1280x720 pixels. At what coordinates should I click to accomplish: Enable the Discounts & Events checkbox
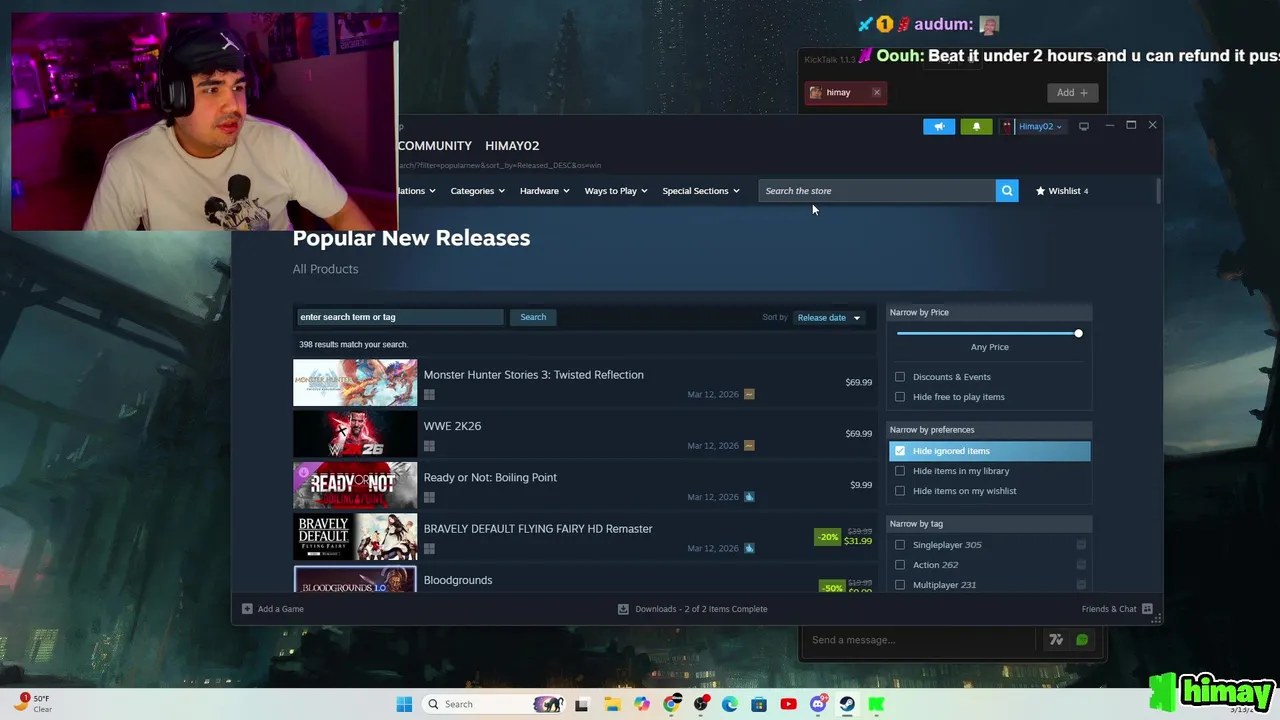tap(900, 377)
